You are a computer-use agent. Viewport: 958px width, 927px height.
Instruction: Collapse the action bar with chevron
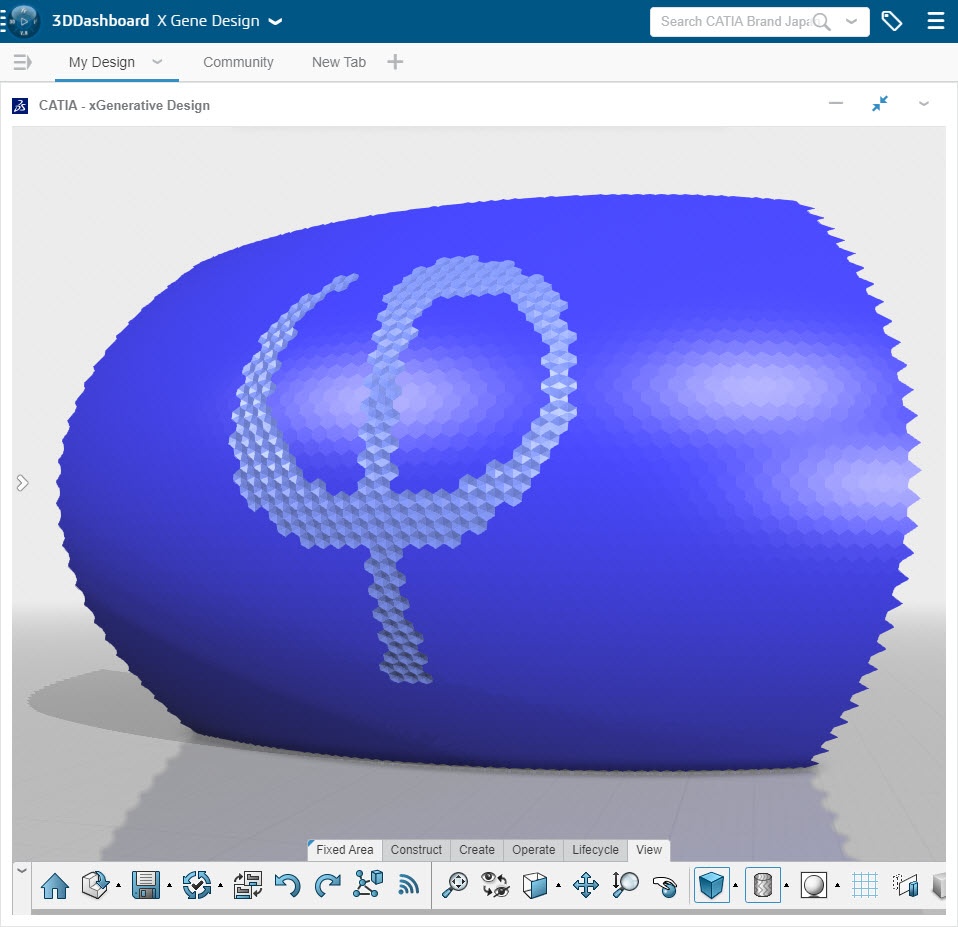21,871
